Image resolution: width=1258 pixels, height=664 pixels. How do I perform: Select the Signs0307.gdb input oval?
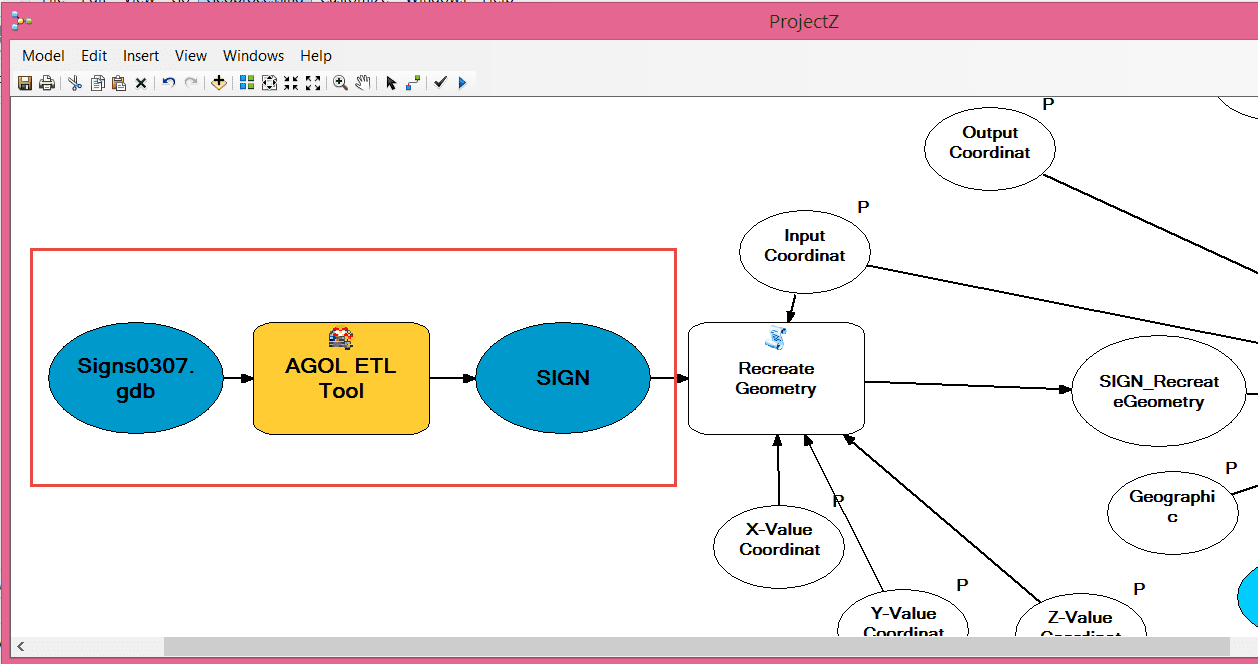tap(136, 378)
